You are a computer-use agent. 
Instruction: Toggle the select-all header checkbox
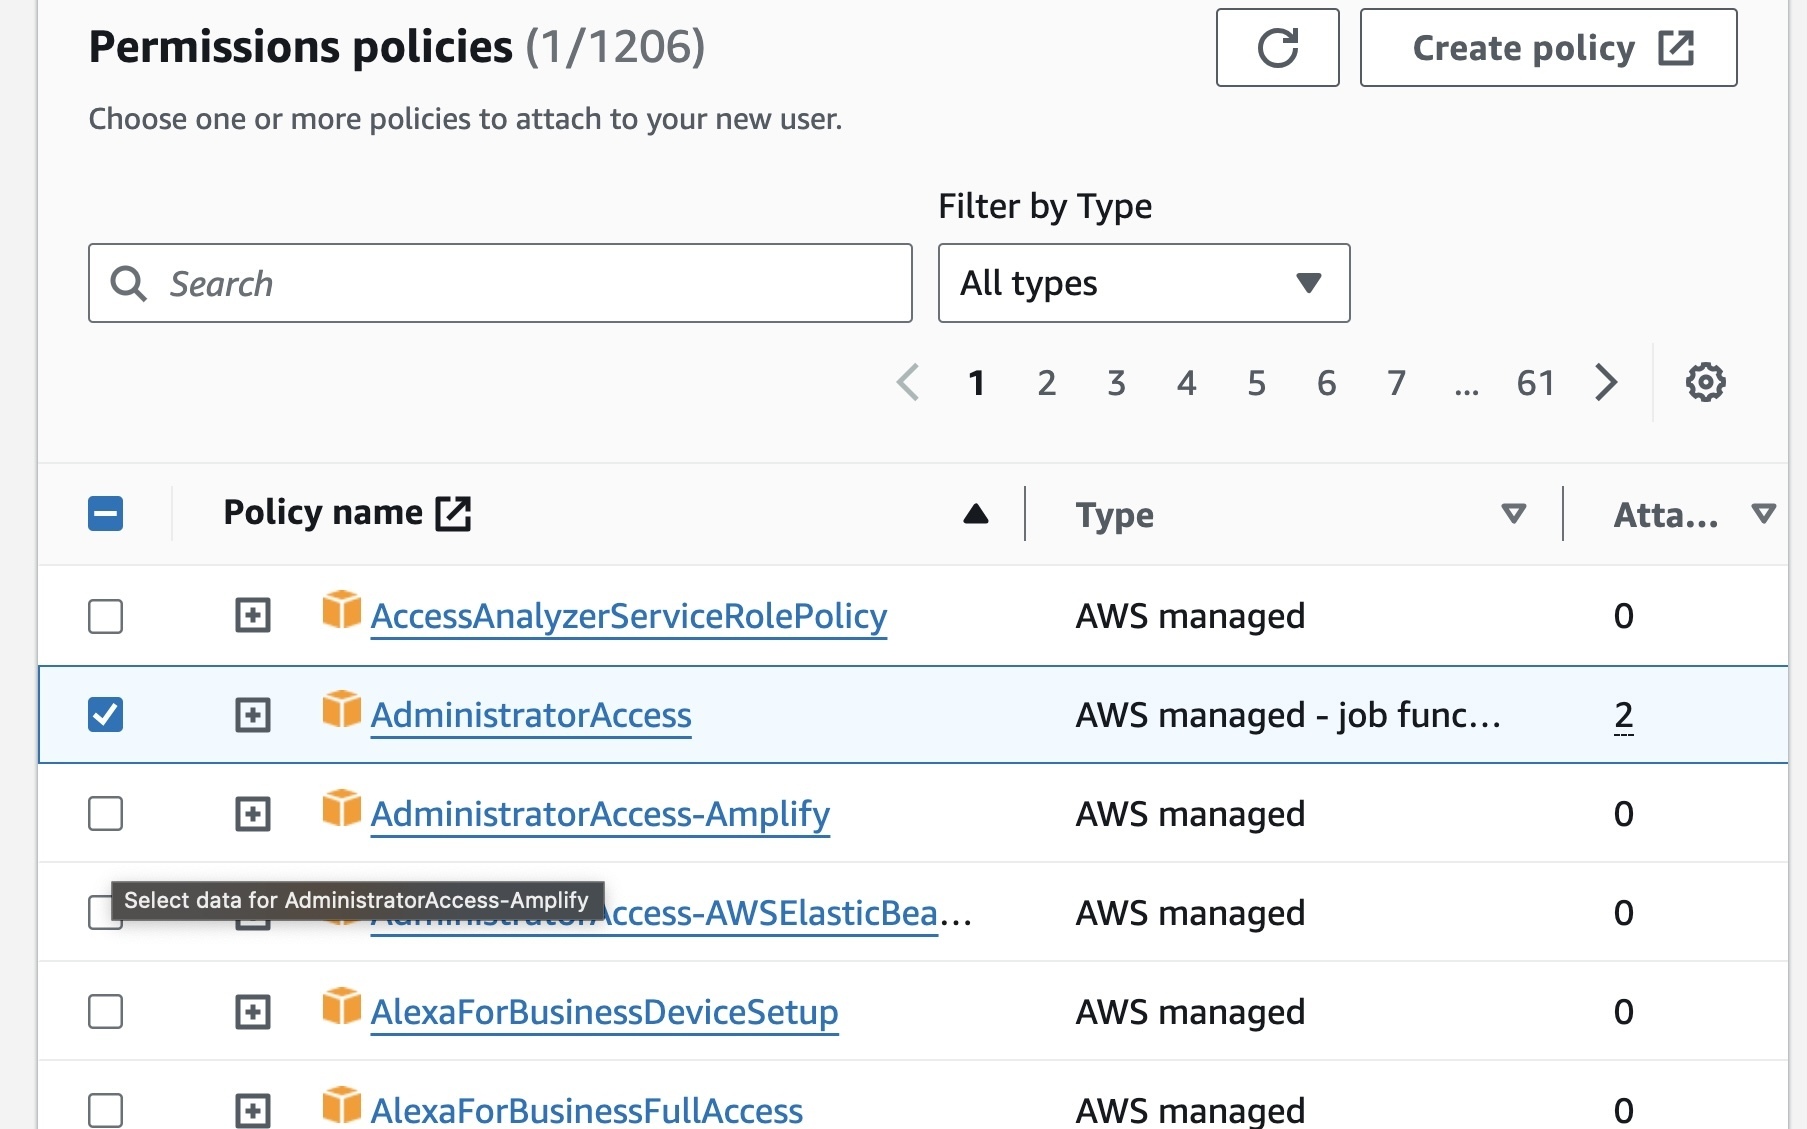coord(106,514)
